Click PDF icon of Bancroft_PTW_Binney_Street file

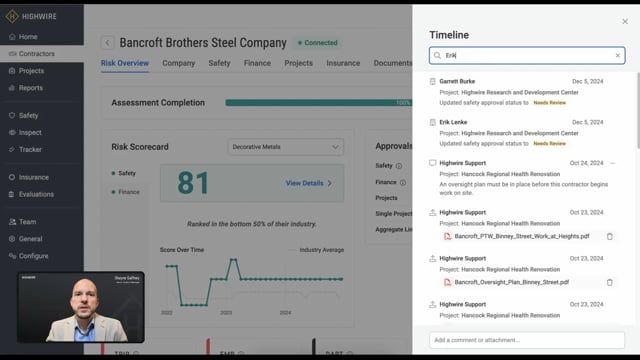pos(447,236)
